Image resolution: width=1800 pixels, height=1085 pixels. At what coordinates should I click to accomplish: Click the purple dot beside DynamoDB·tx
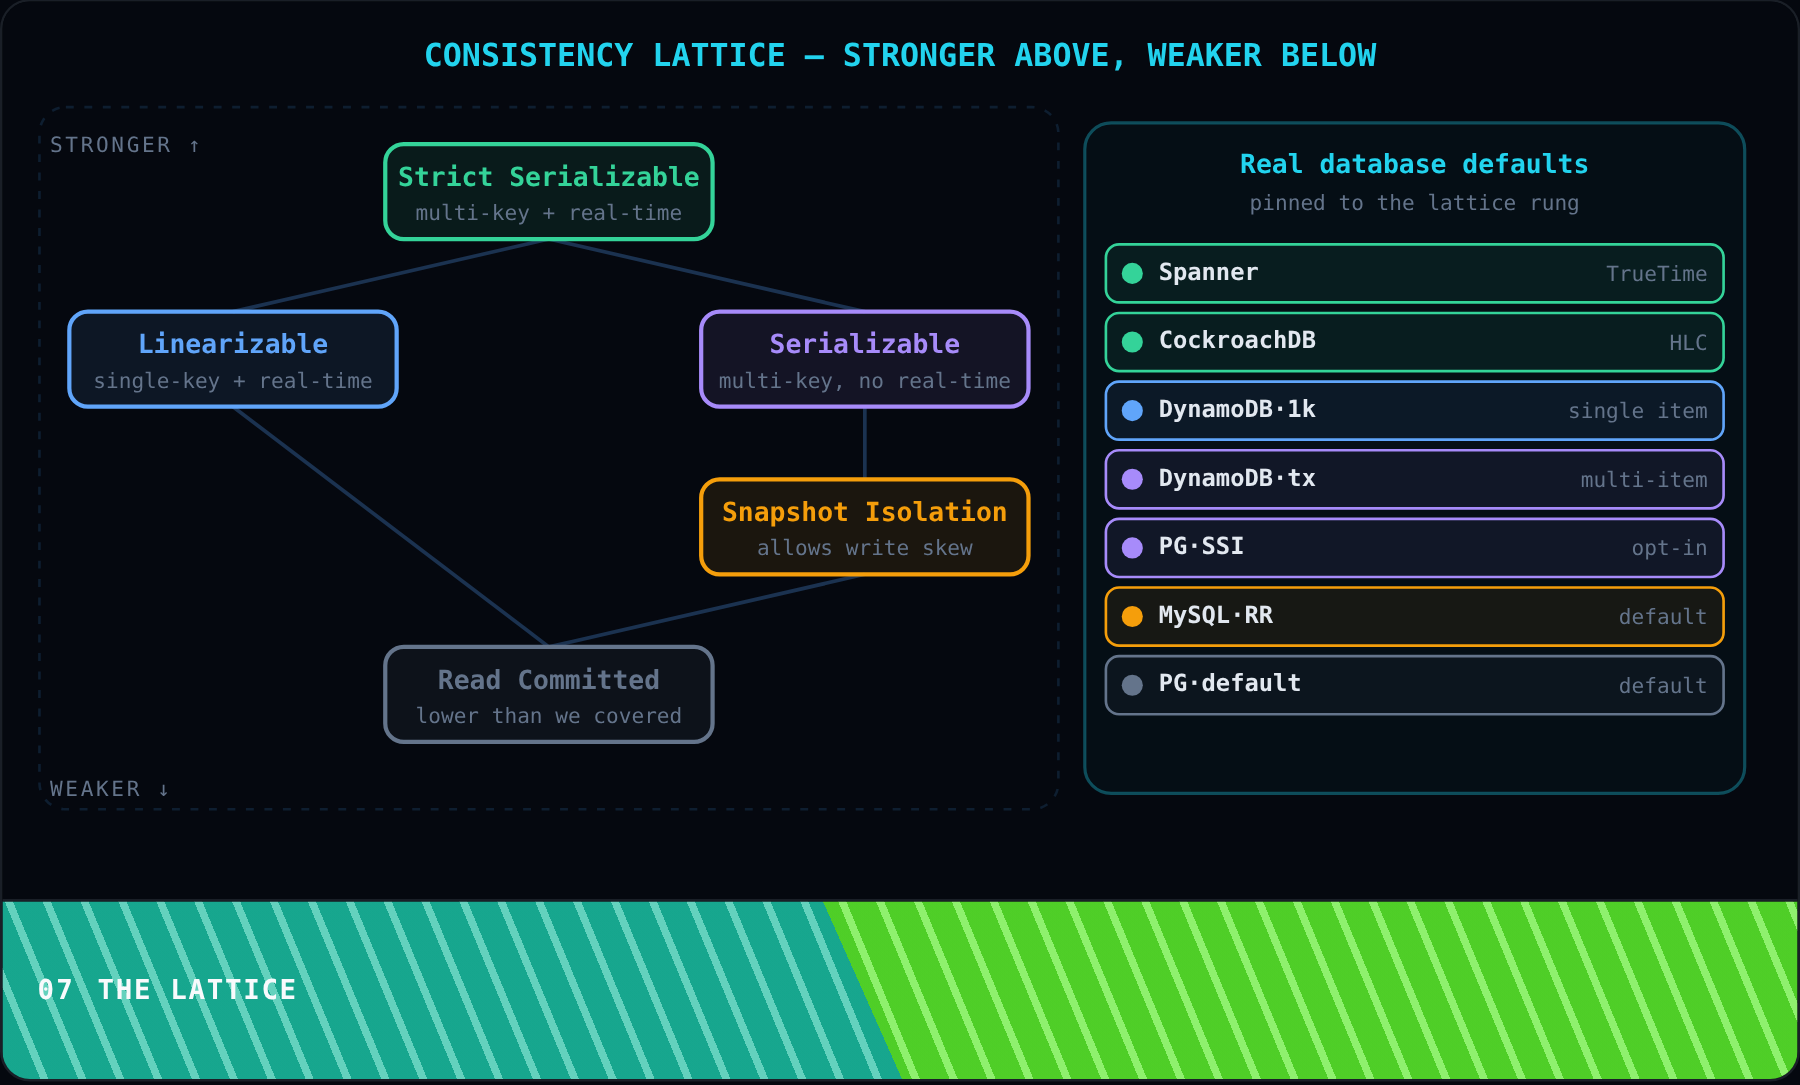pos(1132,479)
